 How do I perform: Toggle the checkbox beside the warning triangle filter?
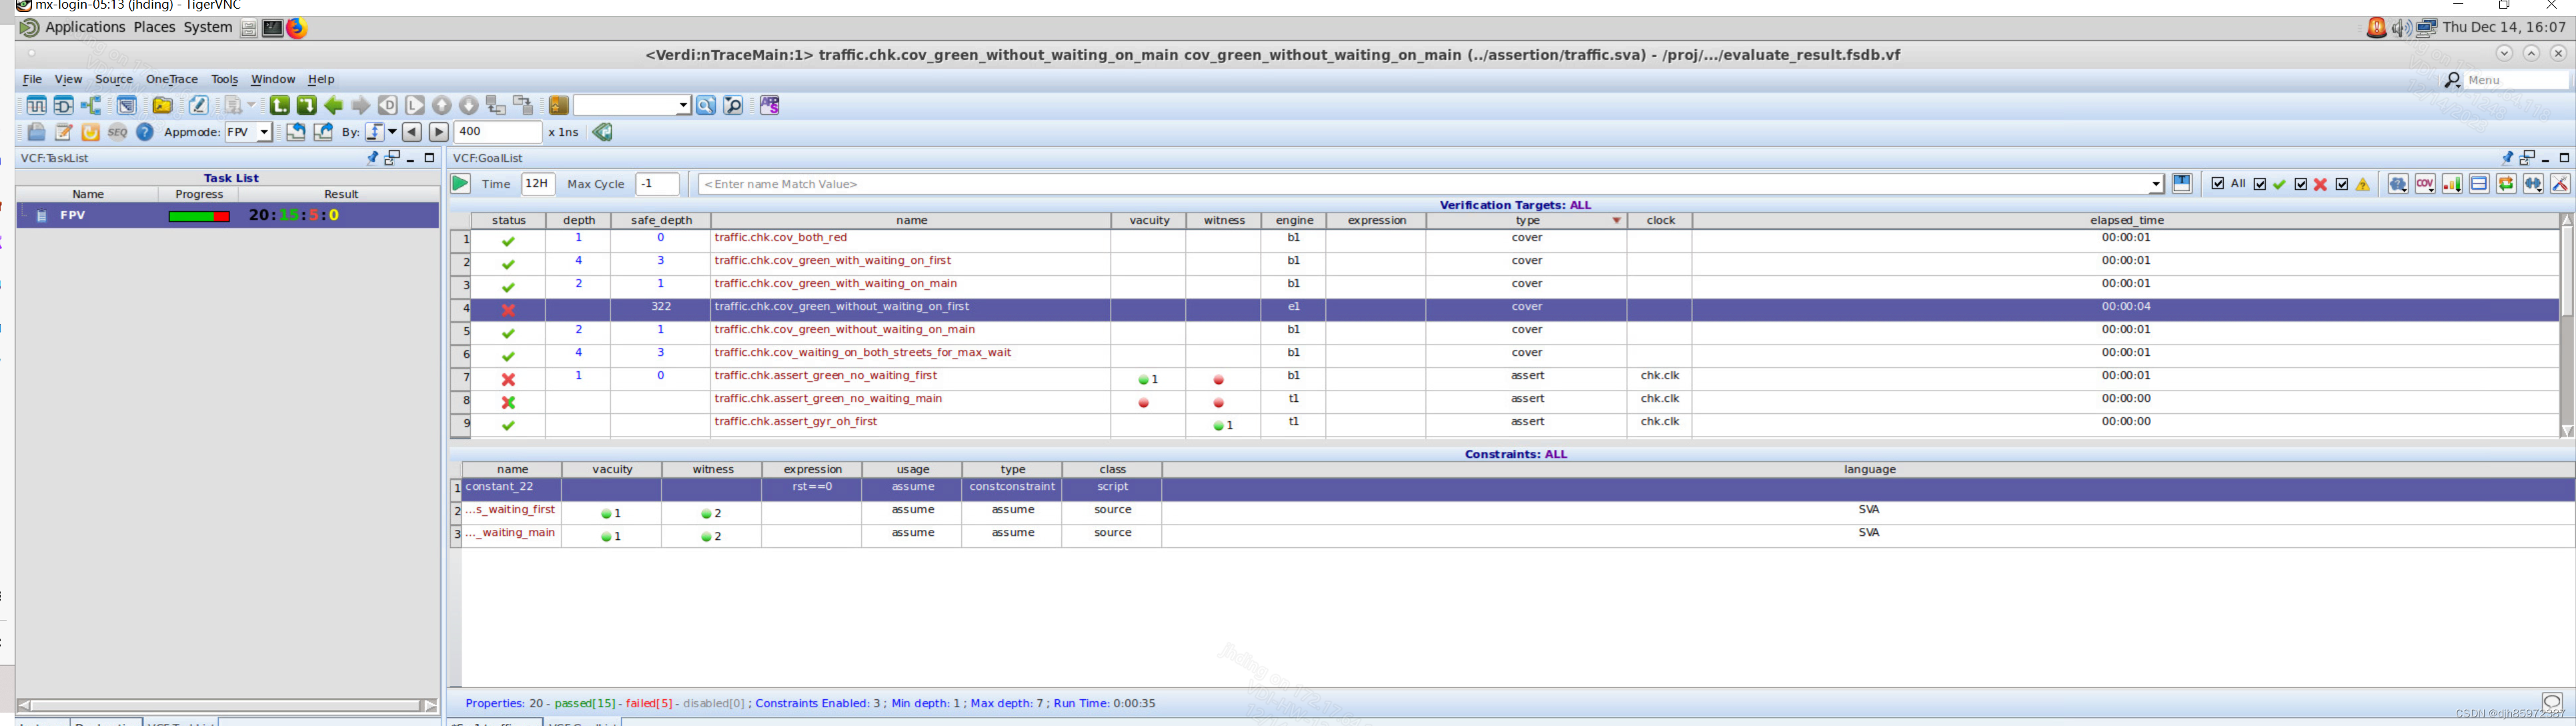[2341, 184]
